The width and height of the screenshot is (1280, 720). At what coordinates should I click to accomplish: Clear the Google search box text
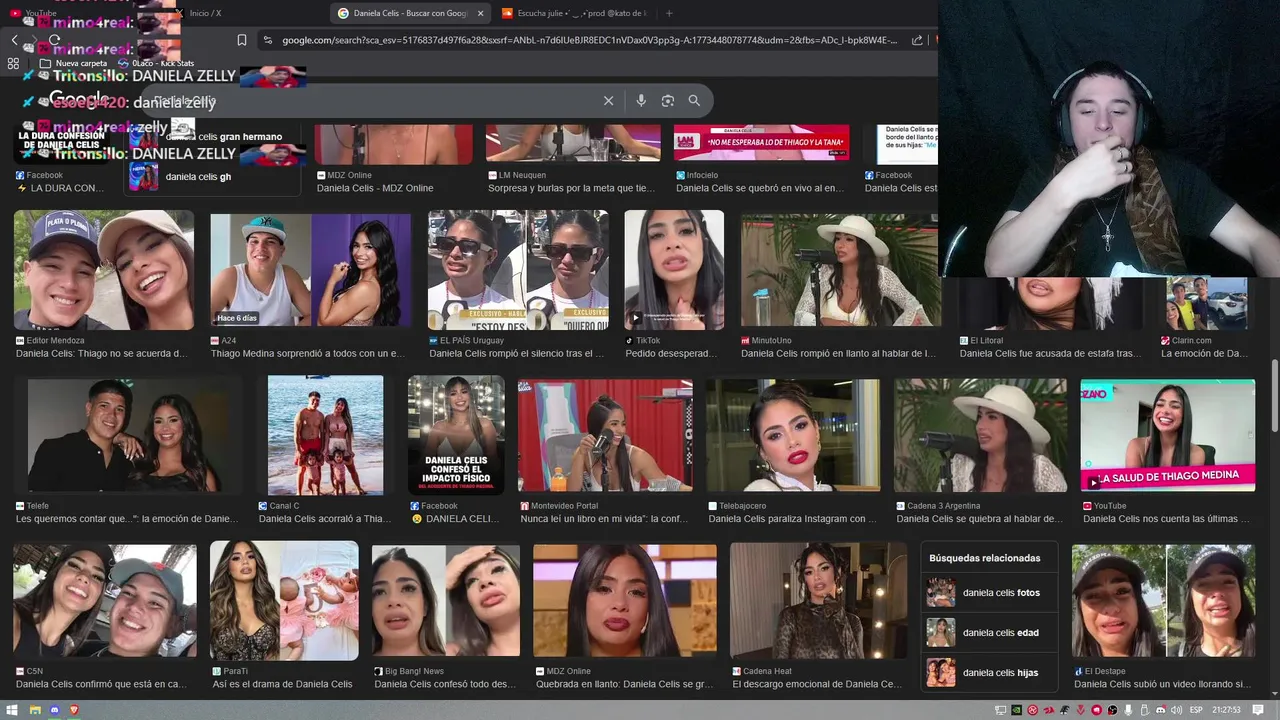point(608,101)
